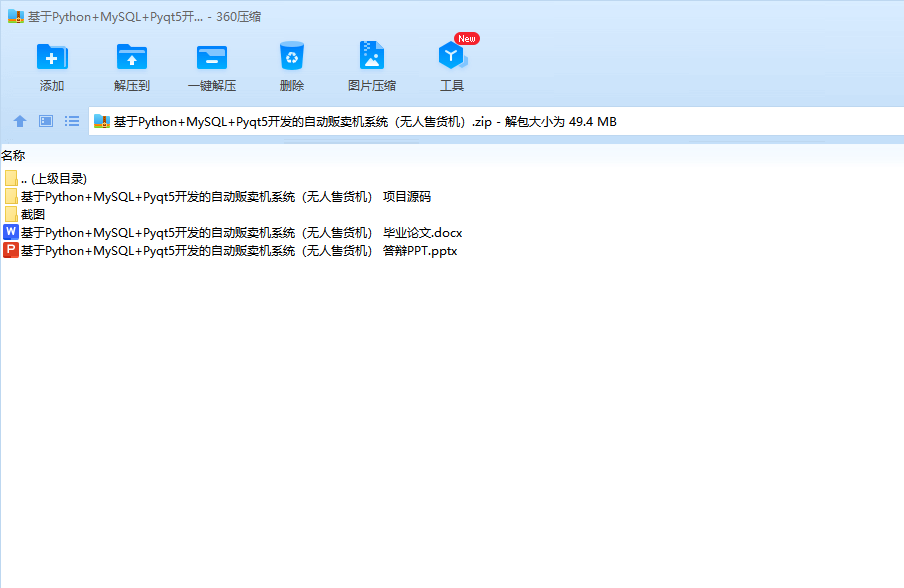Select the 毕业论文.docx file name

tap(242, 232)
